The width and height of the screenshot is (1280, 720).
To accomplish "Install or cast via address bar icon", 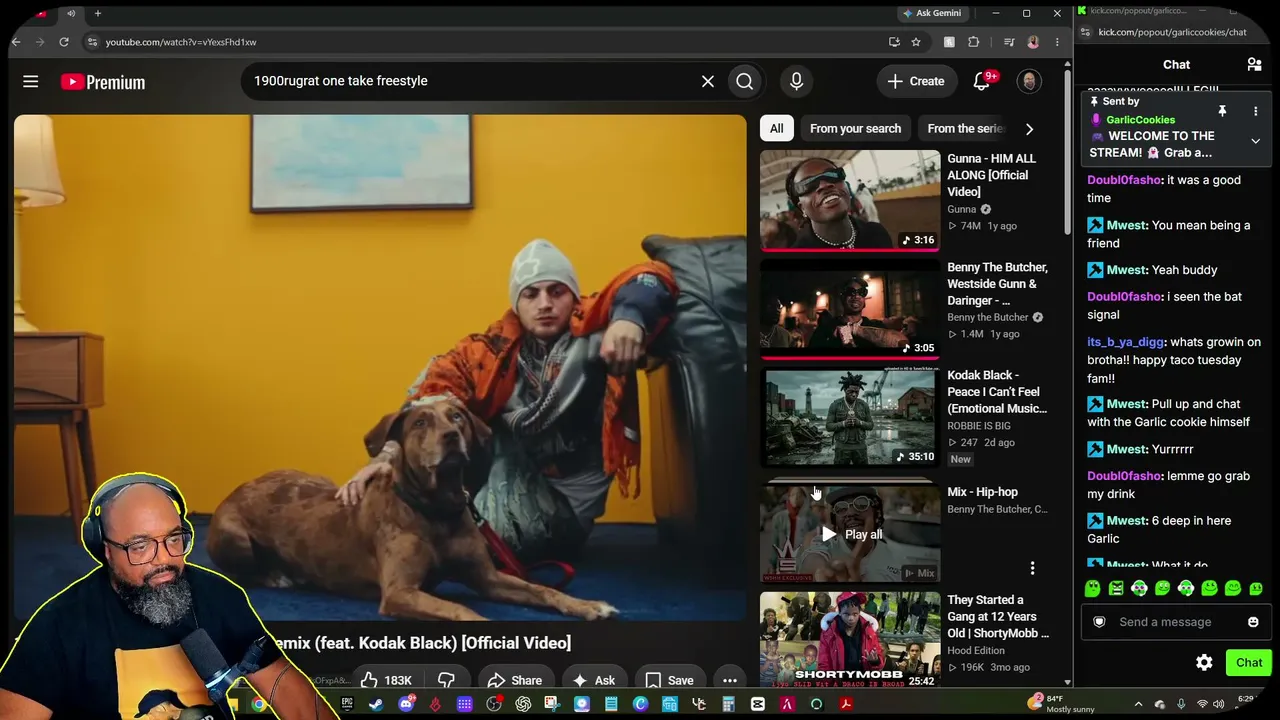I will tap(894, 42).
